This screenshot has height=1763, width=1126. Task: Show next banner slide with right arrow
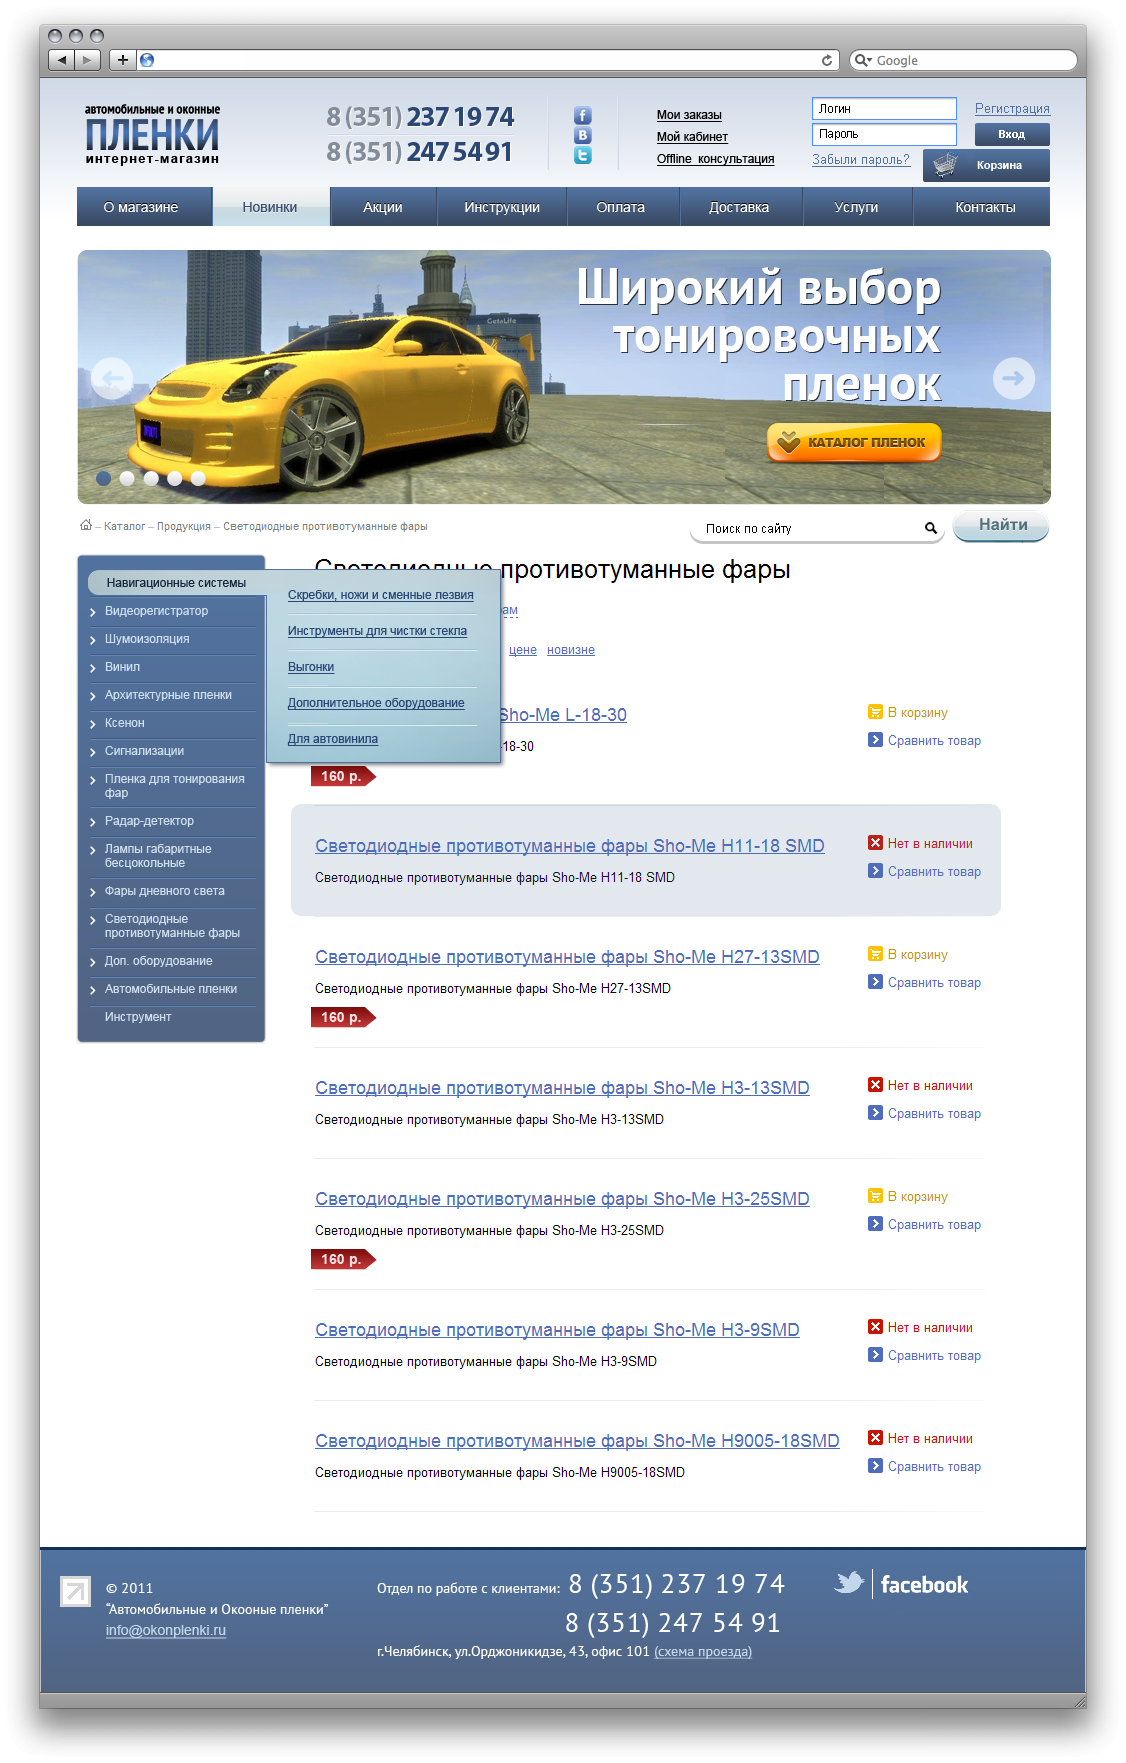coord(1014,378)
